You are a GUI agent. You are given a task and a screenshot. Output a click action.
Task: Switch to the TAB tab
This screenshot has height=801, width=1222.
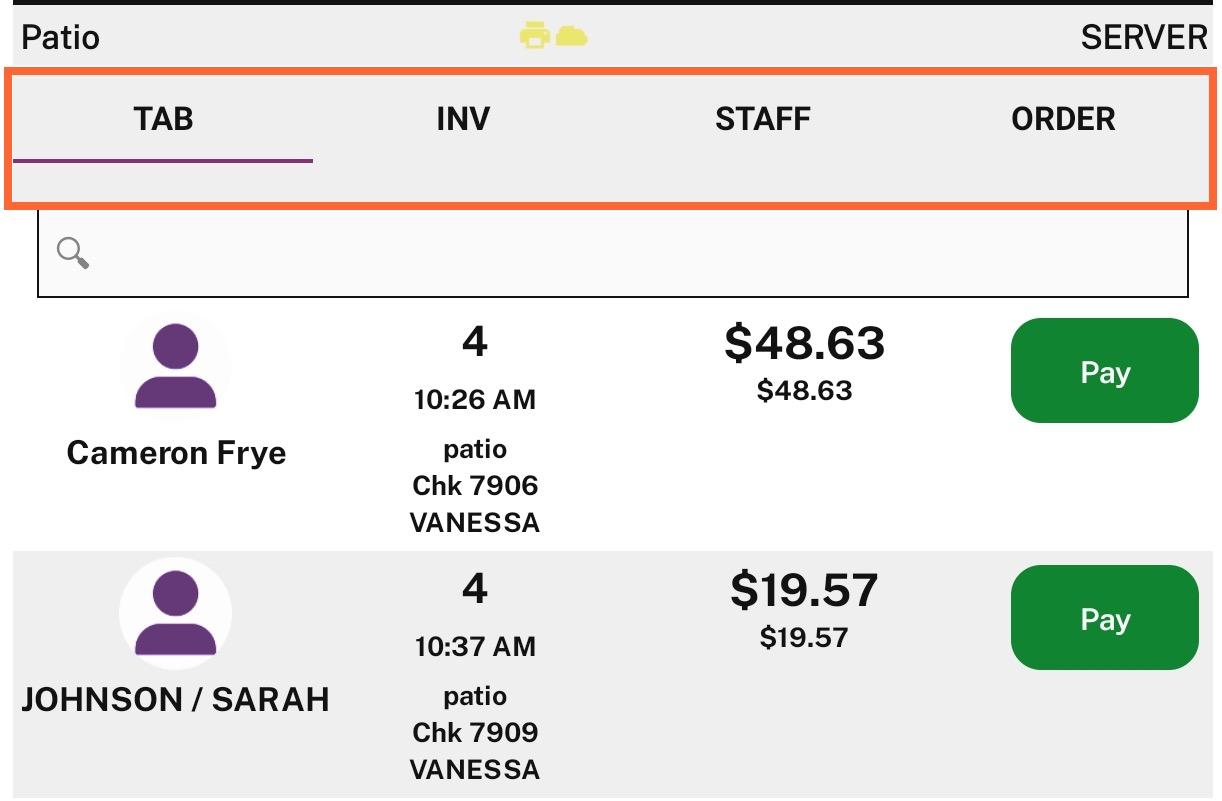pos(163,119)
